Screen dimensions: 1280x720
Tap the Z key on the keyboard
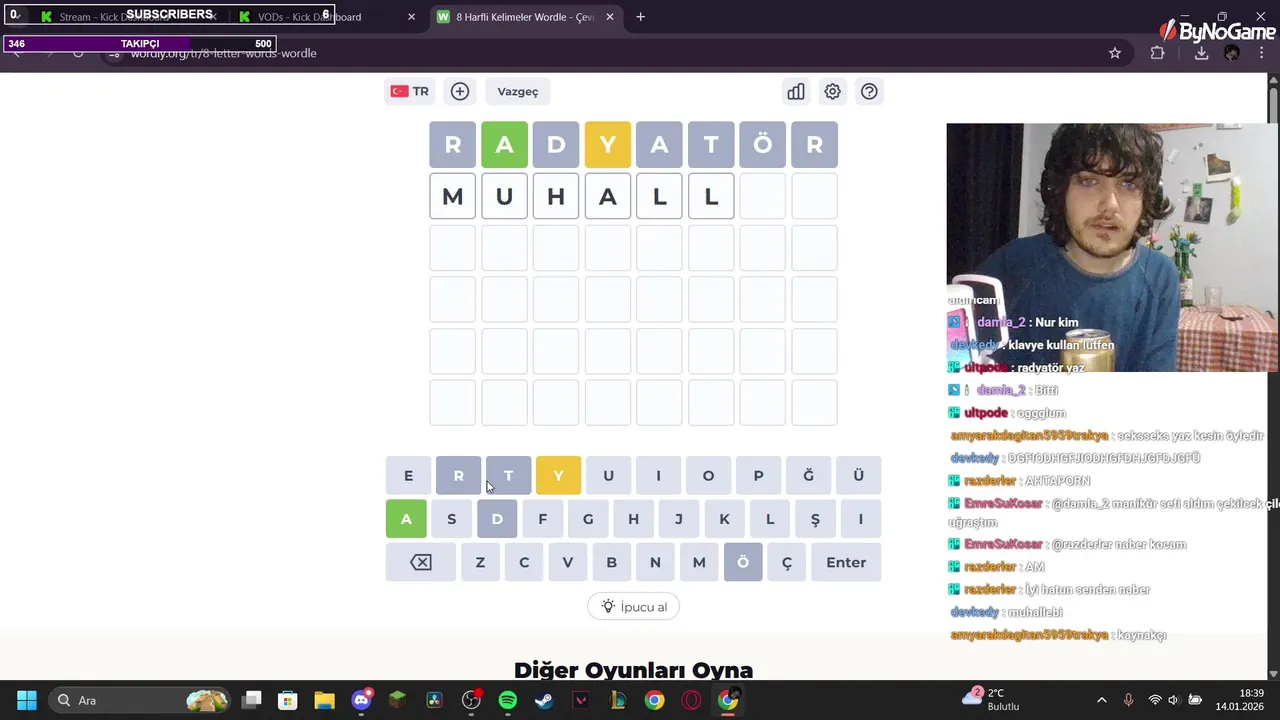(x=480, y=562)
